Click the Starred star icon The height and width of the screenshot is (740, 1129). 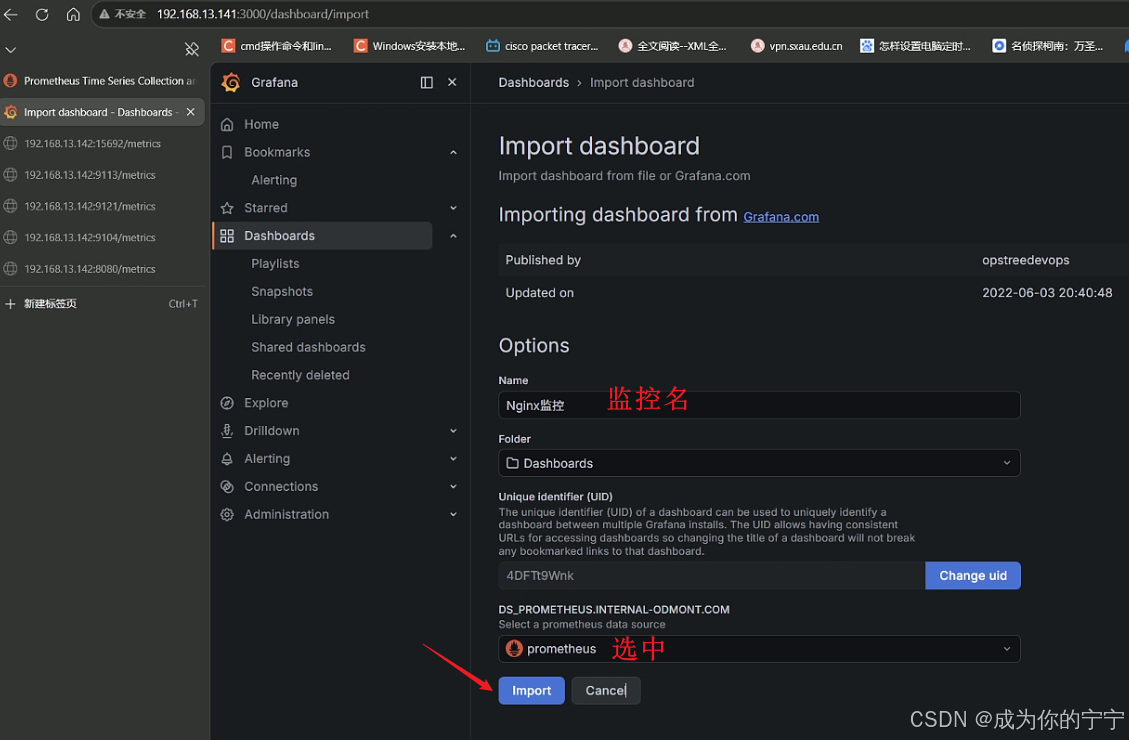tap(227, 208)
